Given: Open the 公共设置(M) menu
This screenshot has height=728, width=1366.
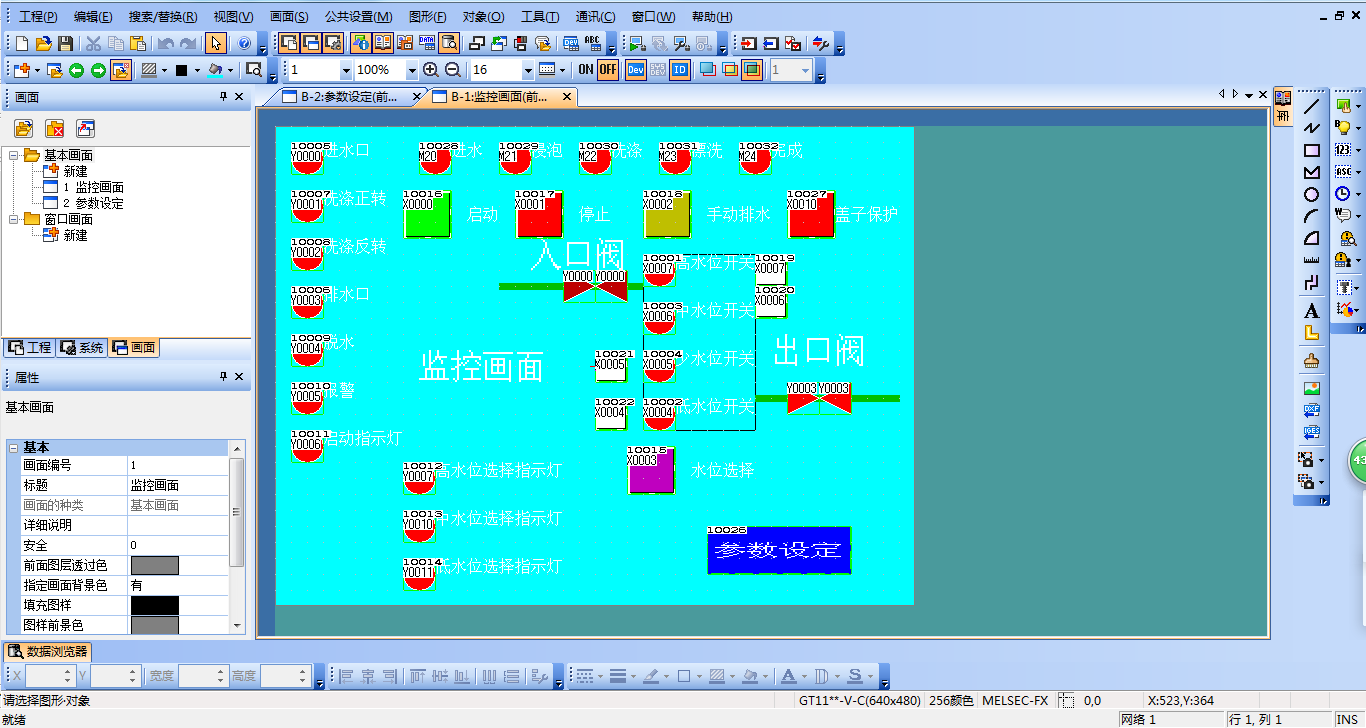Looking at the screenshot, I should 360,17.
